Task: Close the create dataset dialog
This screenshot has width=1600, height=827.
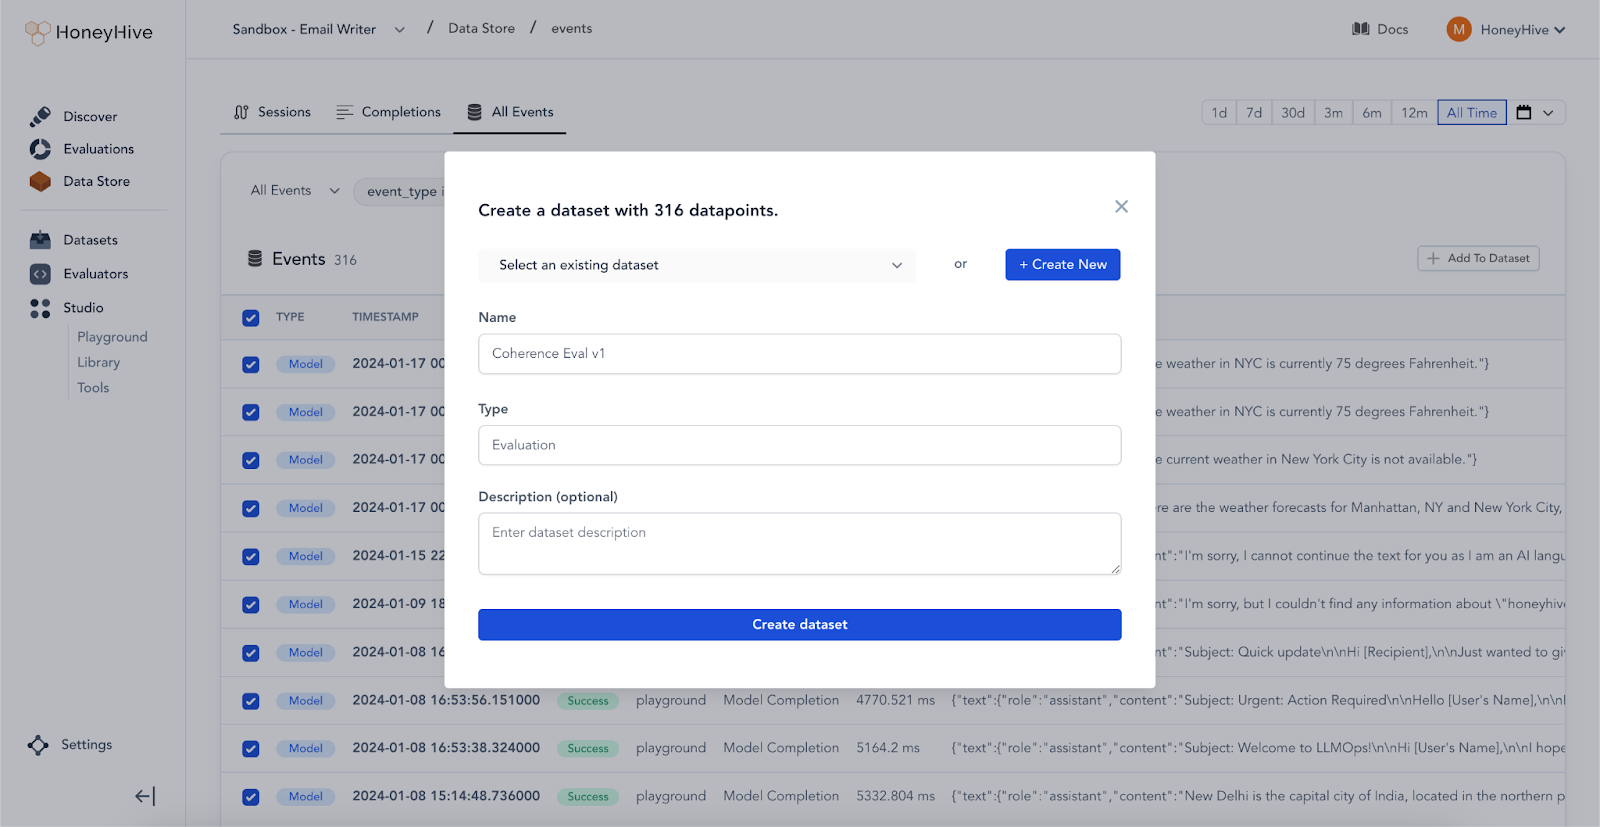Action: [x=1121, y=206]
